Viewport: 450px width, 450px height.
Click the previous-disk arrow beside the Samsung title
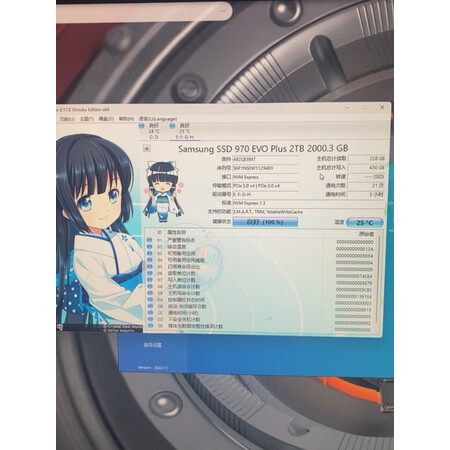pos(146,149)
